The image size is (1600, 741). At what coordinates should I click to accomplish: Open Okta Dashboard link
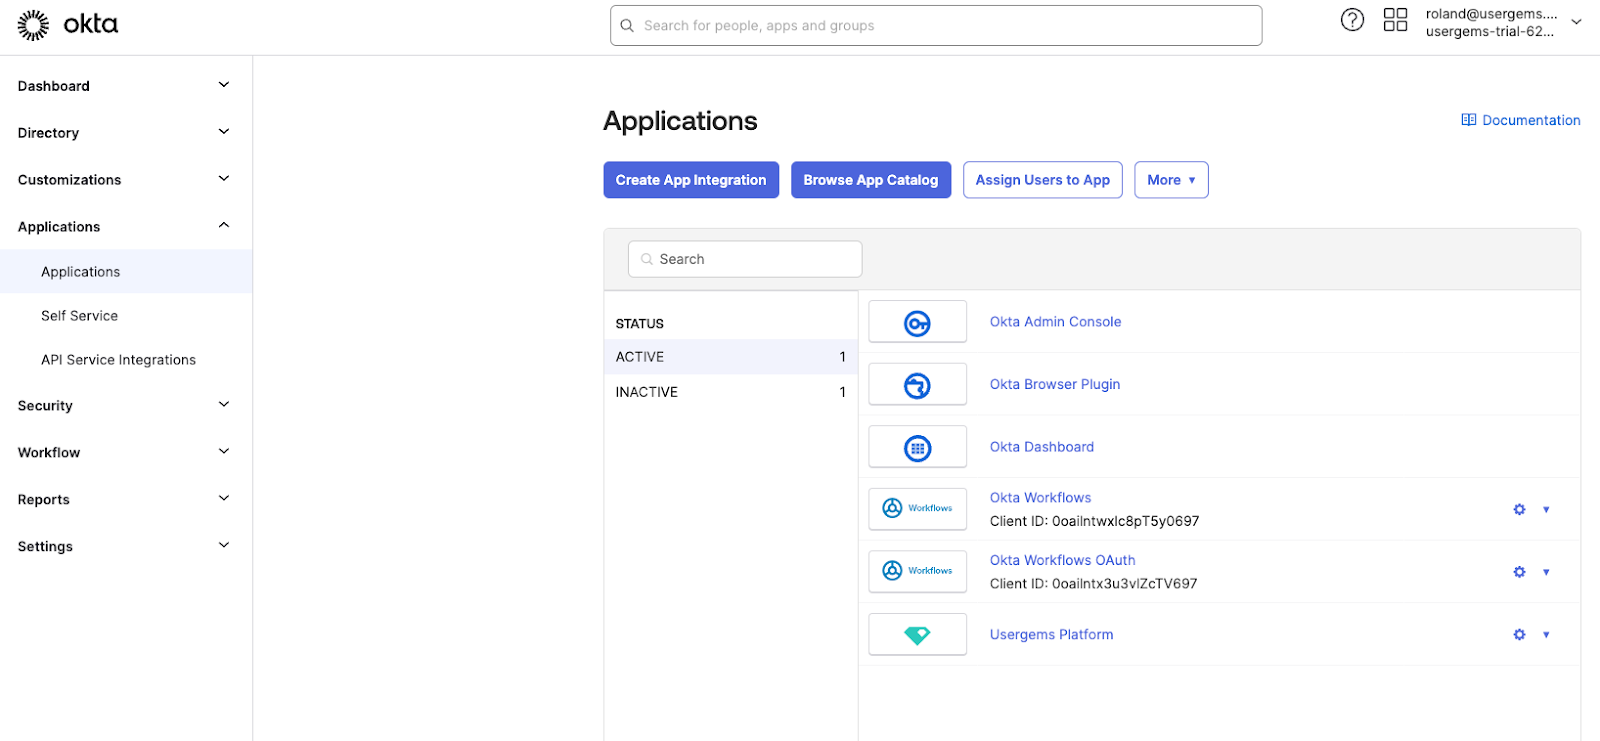click(1042, 447)
